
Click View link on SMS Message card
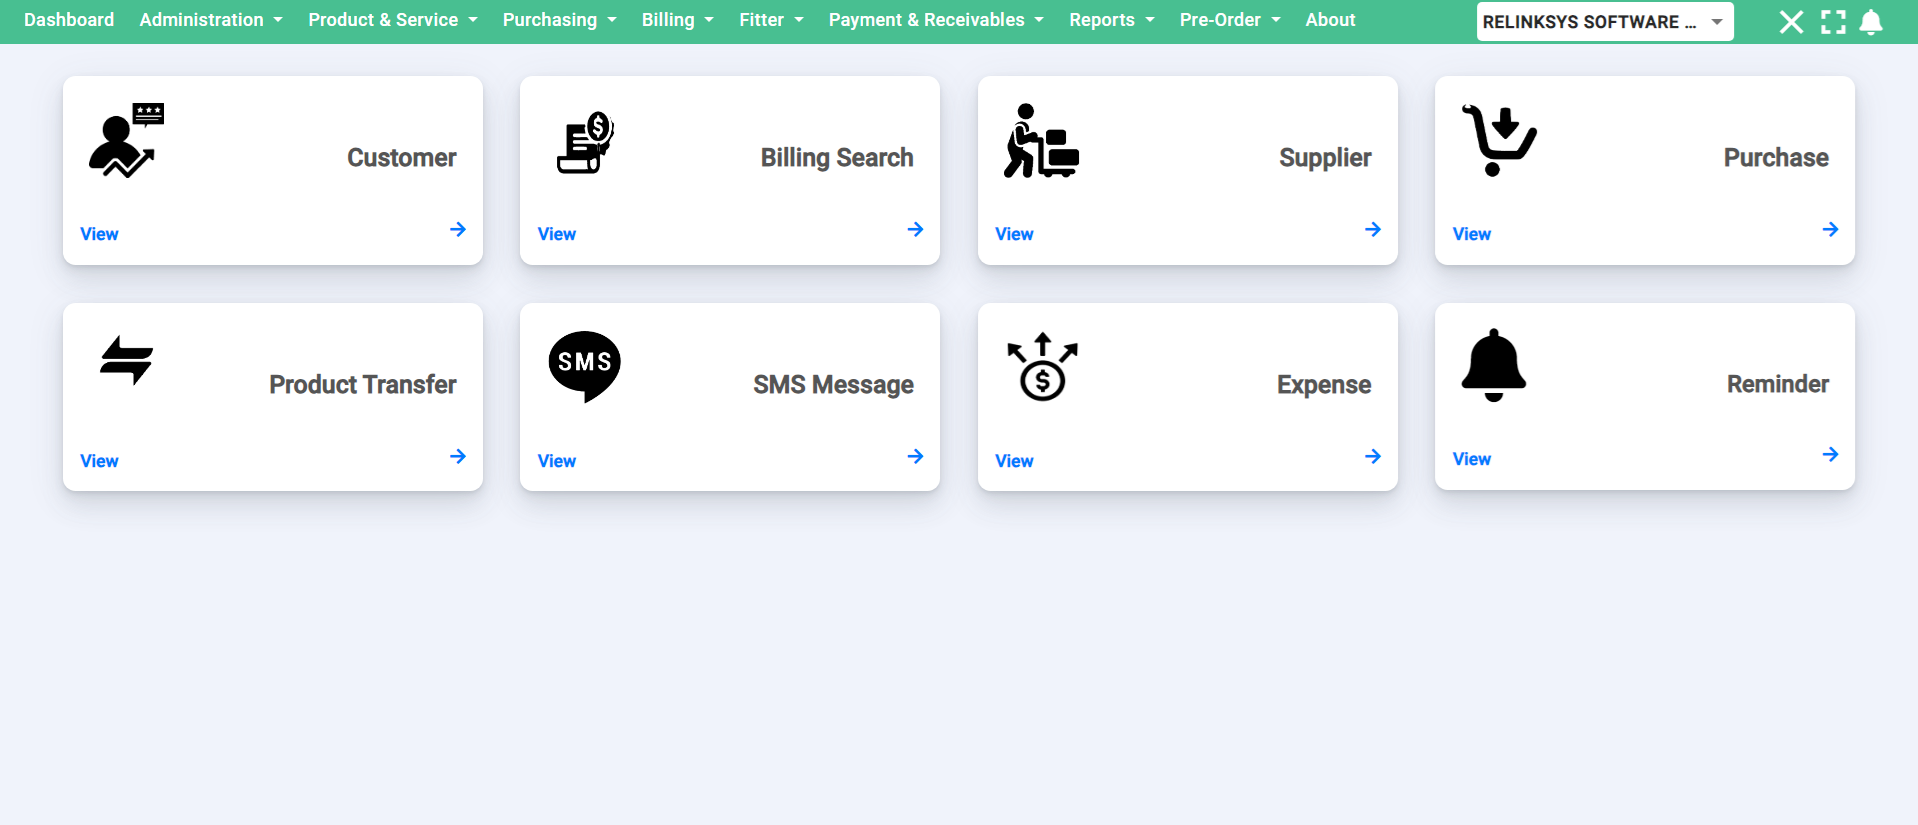(x=557, y=461)
